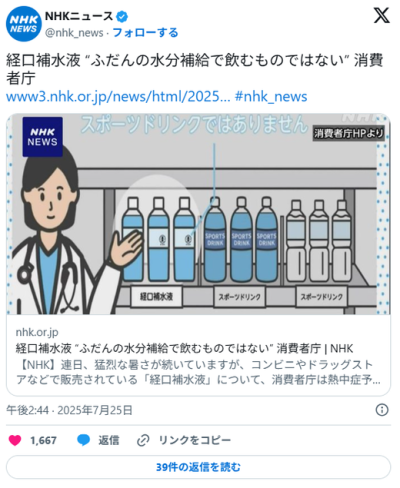Click 39件の返信を読む button
This screenshot has height=488, width=400.
click(x=198, y=467)
